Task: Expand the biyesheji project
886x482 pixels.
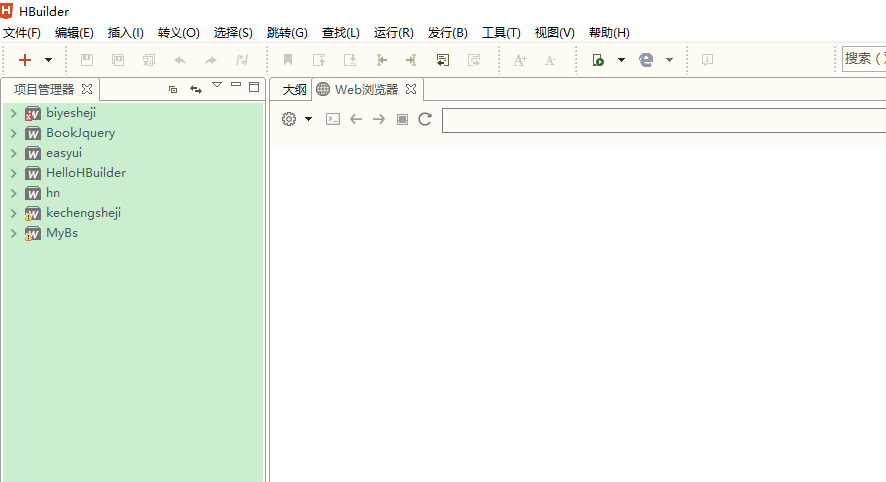Action: click(x=13, y=113)
